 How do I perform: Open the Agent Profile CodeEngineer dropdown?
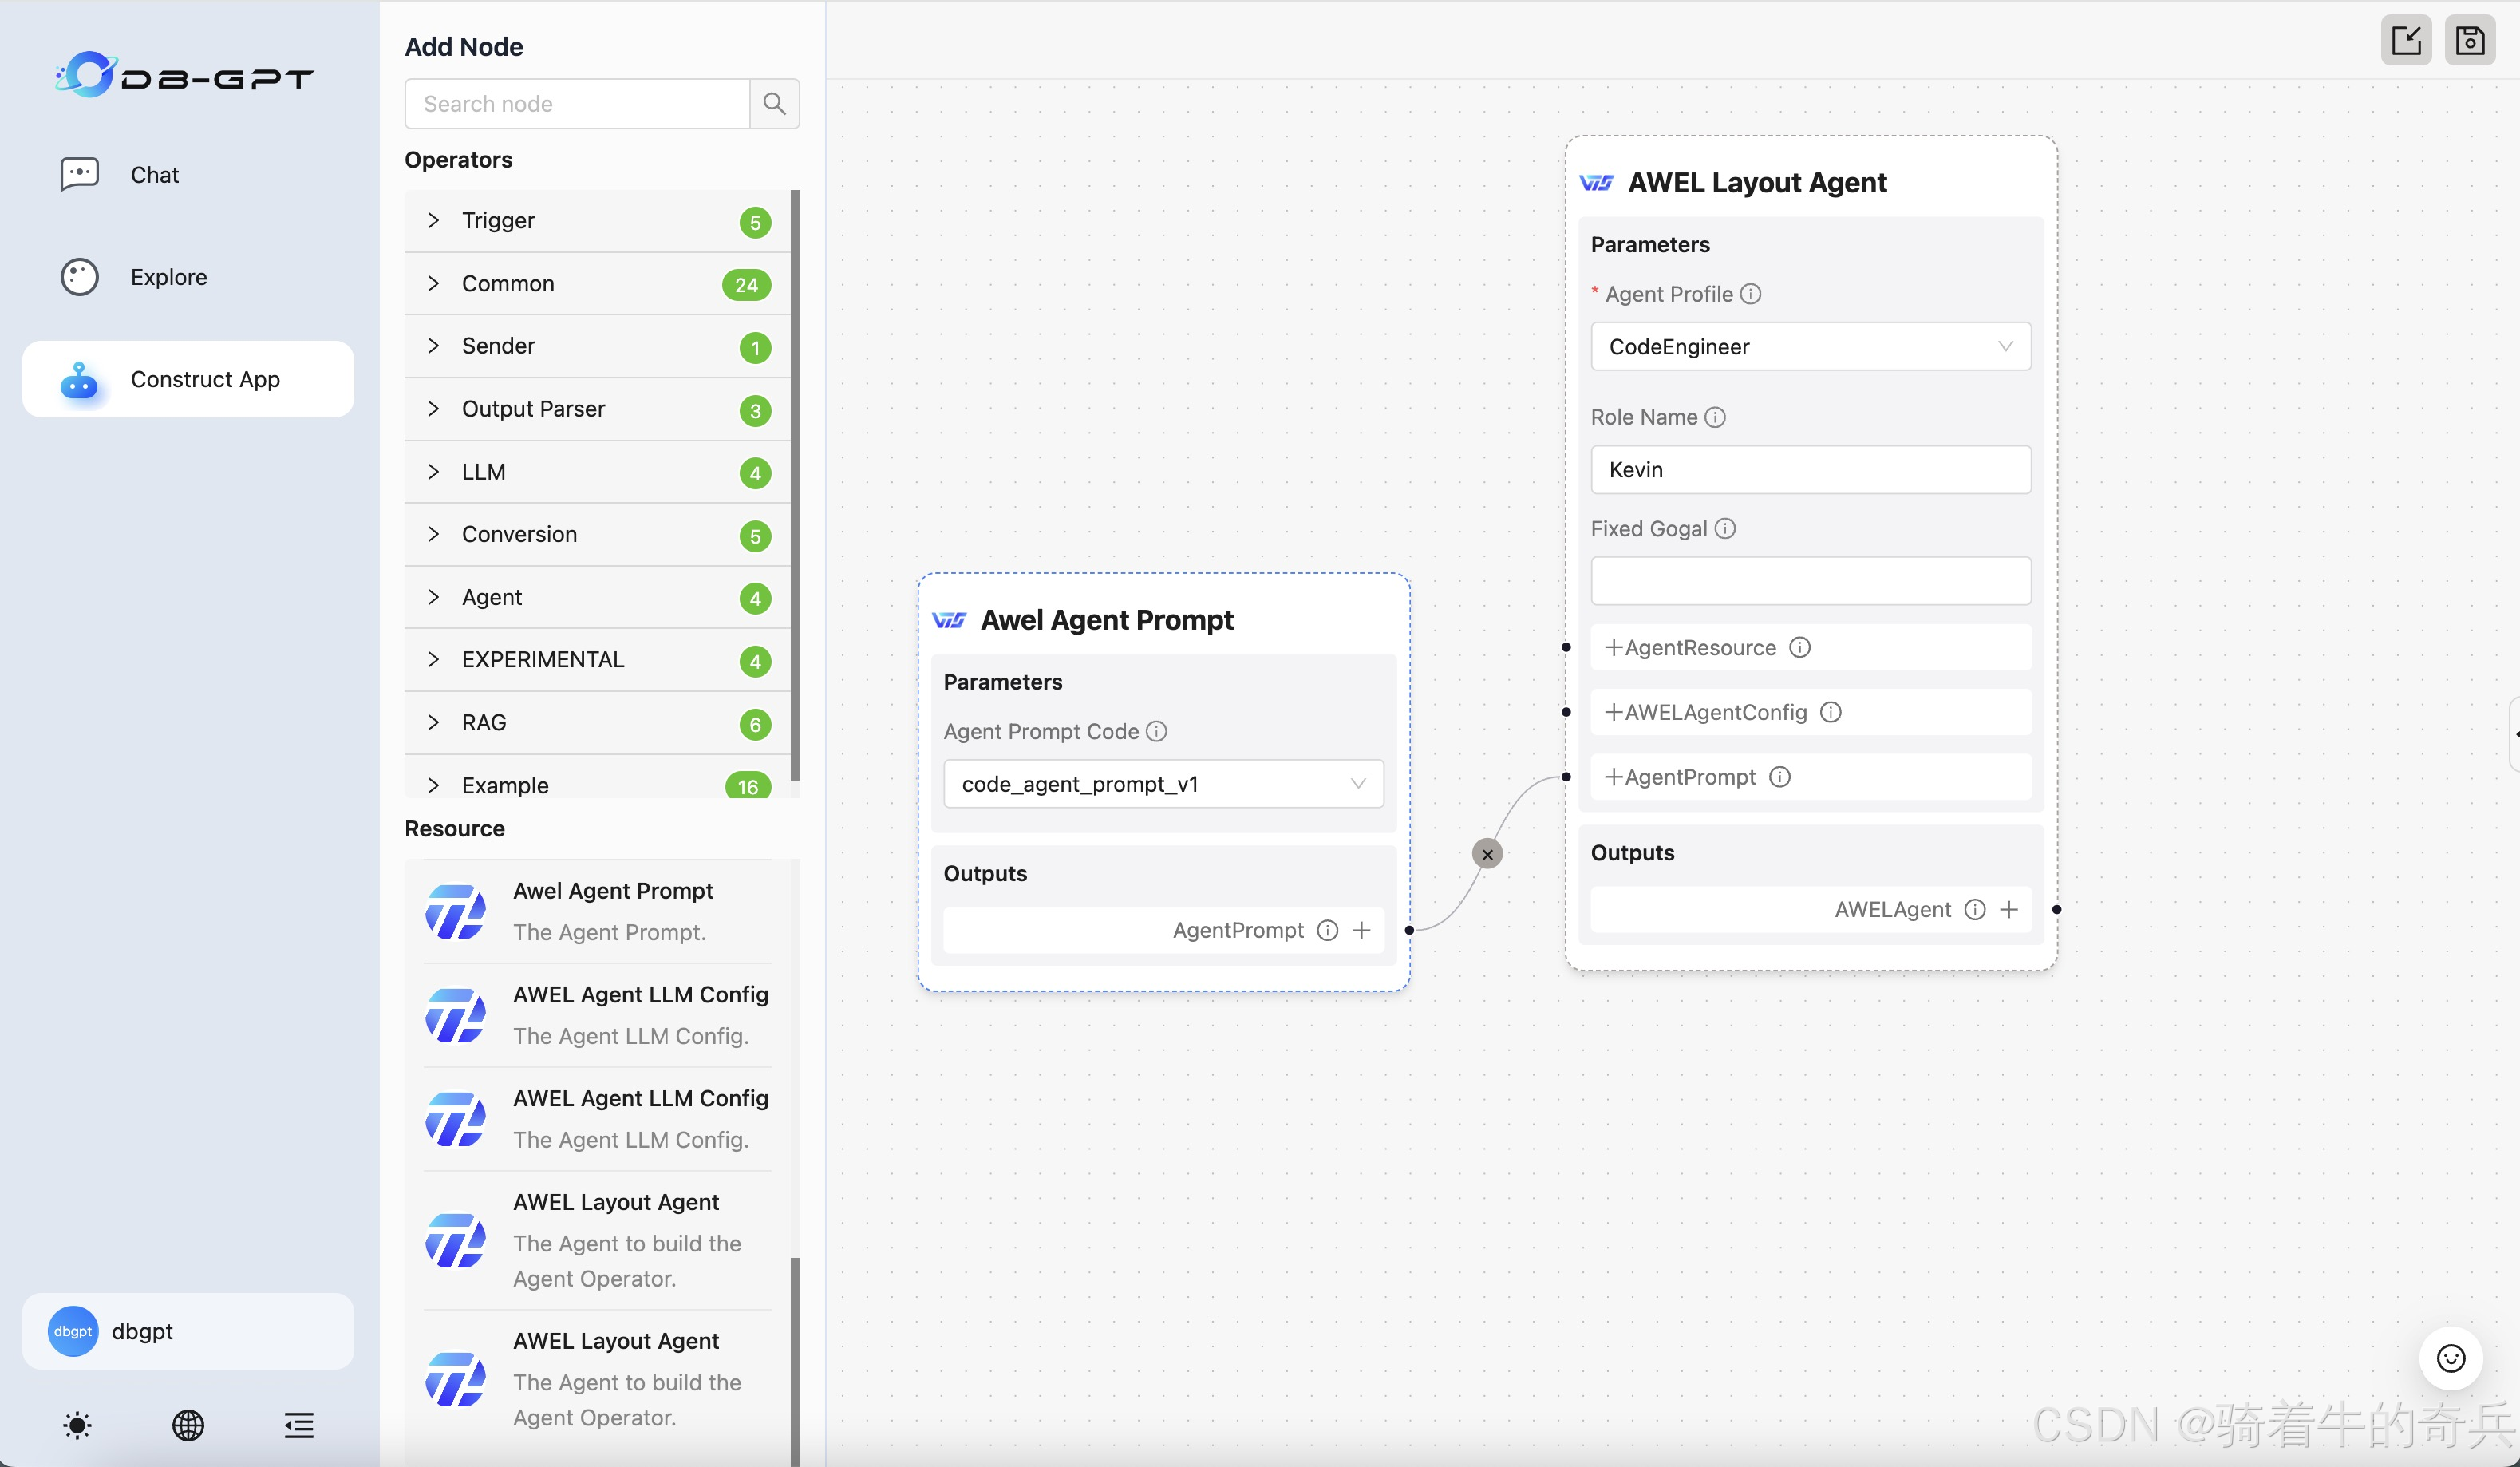(1810, 347)
